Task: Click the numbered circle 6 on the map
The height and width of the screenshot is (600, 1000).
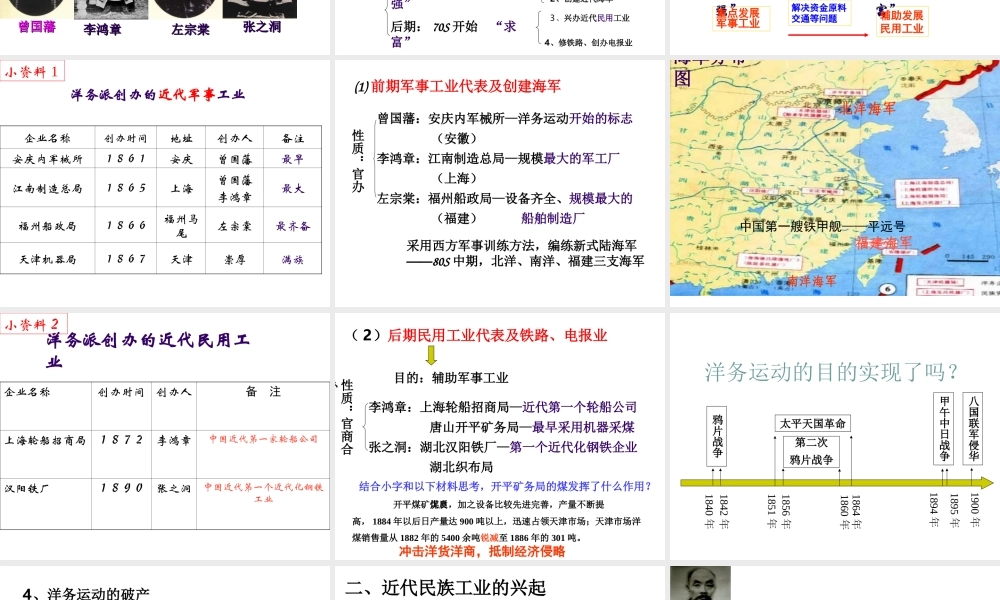Action: (888, 289)
